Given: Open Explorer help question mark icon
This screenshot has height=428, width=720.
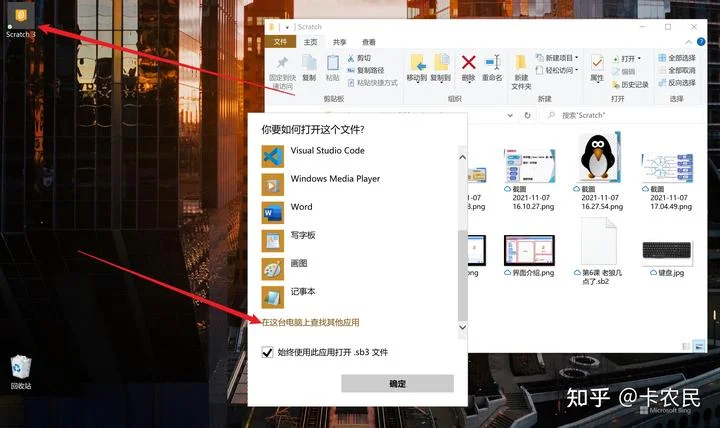Looking at the screenshot, I should point(701,42).
